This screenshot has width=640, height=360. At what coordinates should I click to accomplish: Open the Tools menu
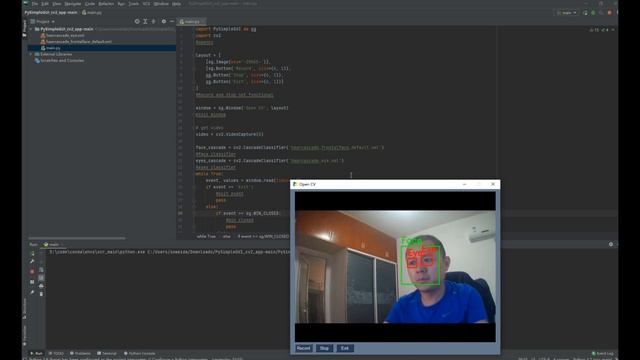point(133,4)
